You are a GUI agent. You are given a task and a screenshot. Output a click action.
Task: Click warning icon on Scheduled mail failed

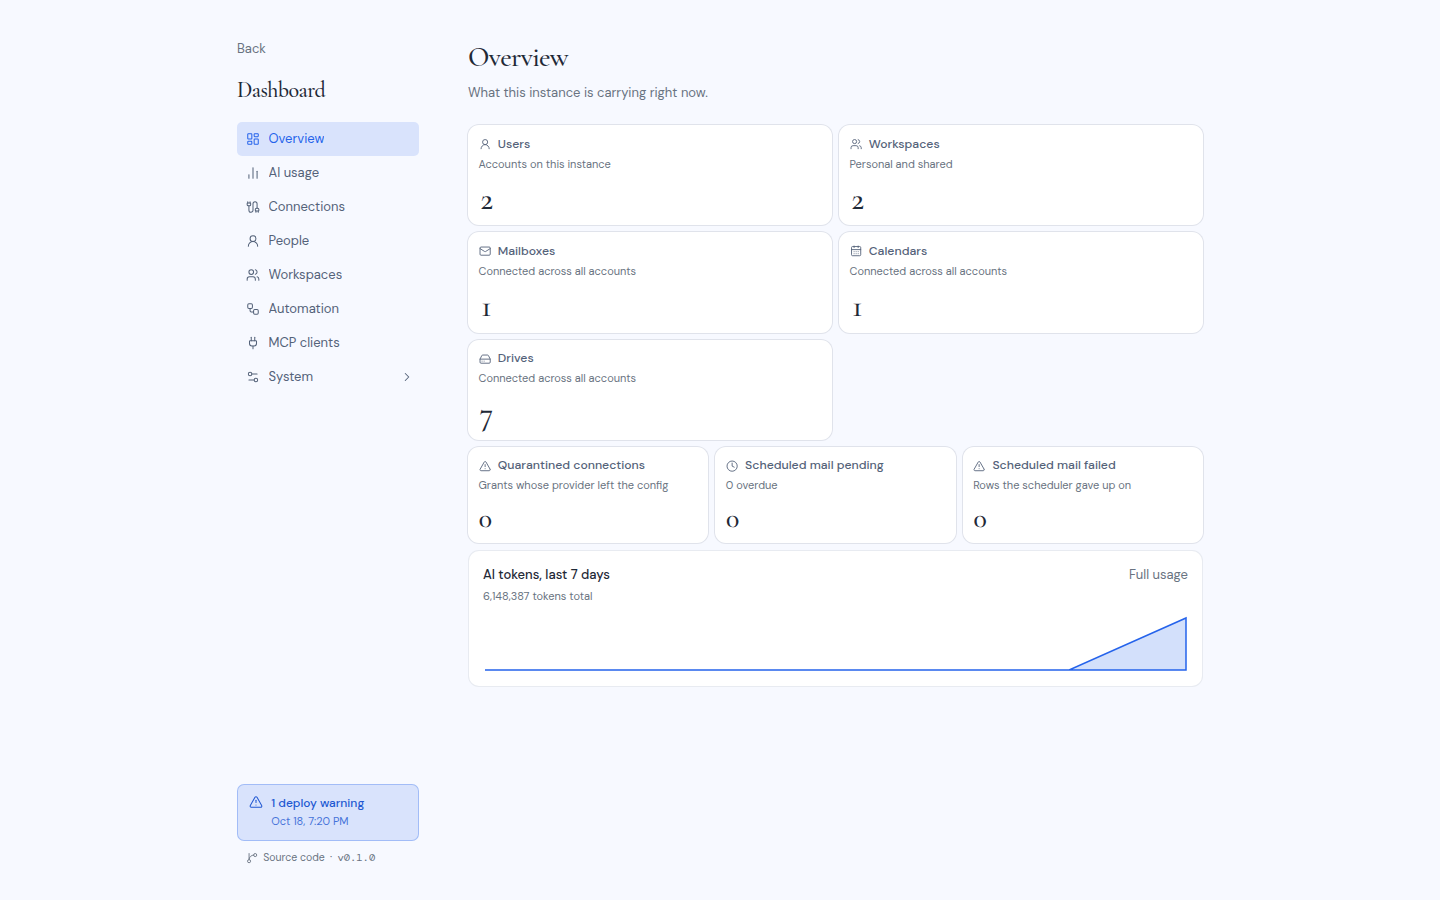tap(979, 466)
